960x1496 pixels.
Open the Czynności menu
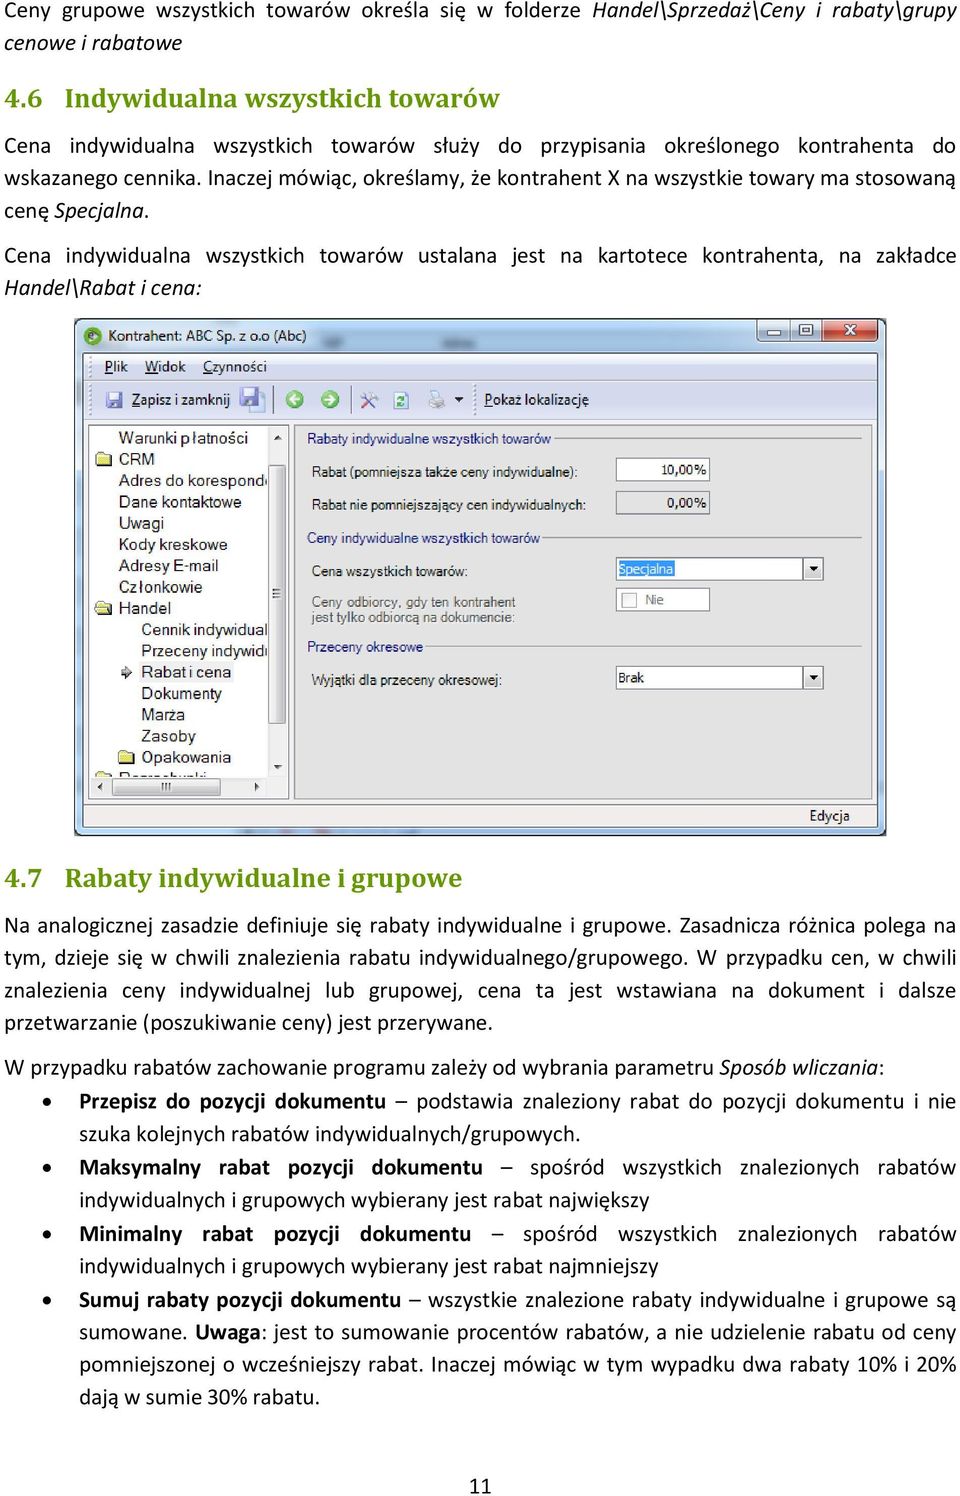[235, 367]
